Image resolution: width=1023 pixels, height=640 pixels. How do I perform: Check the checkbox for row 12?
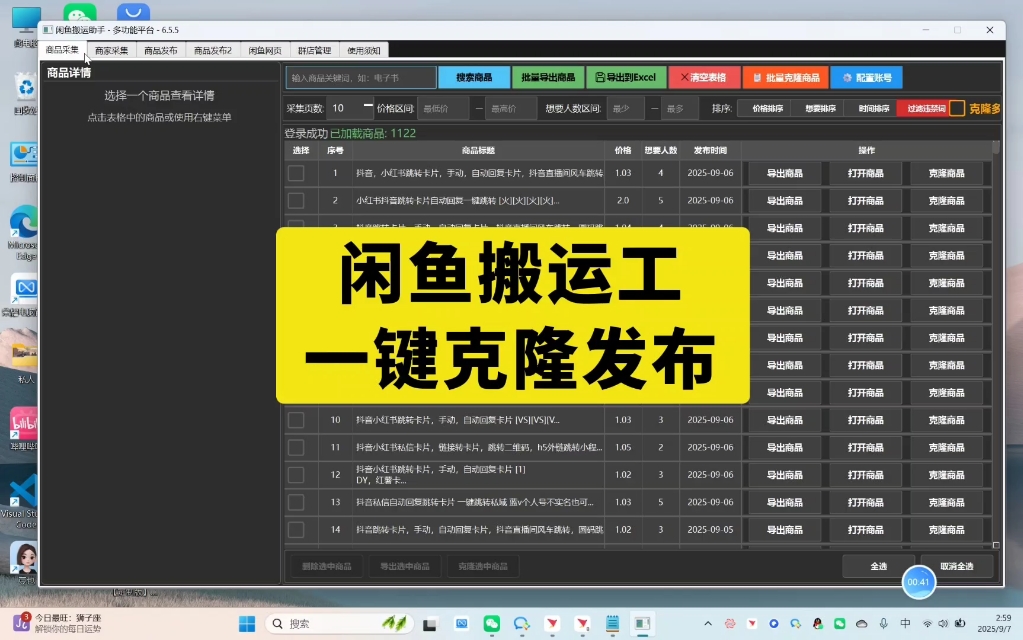(296, 475)
